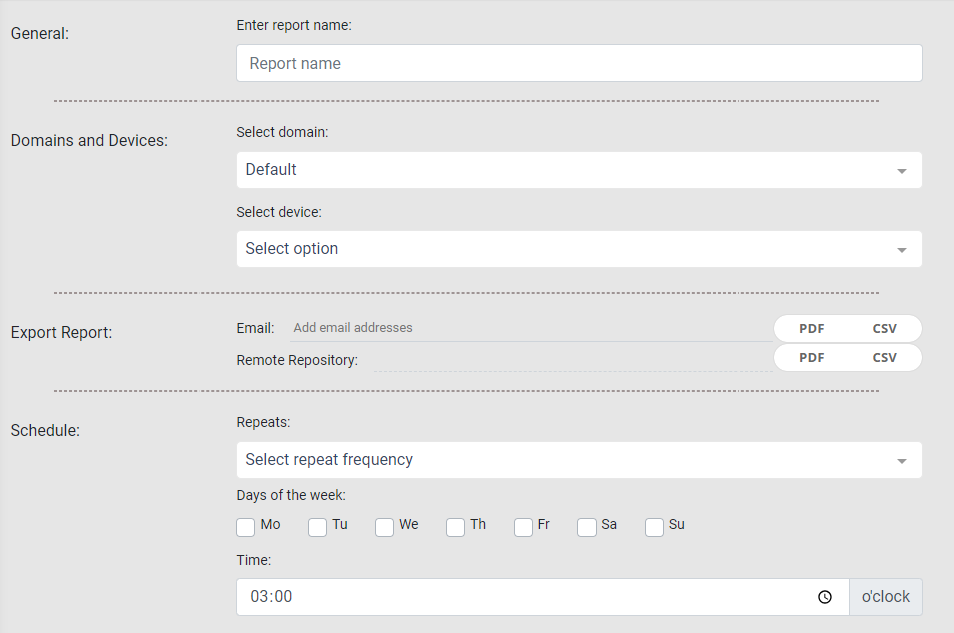Image resolution: width=954 pixels, height=633 pixels.
Task: Choose CSV for Remote Repository export
Action: click(885, 357)
